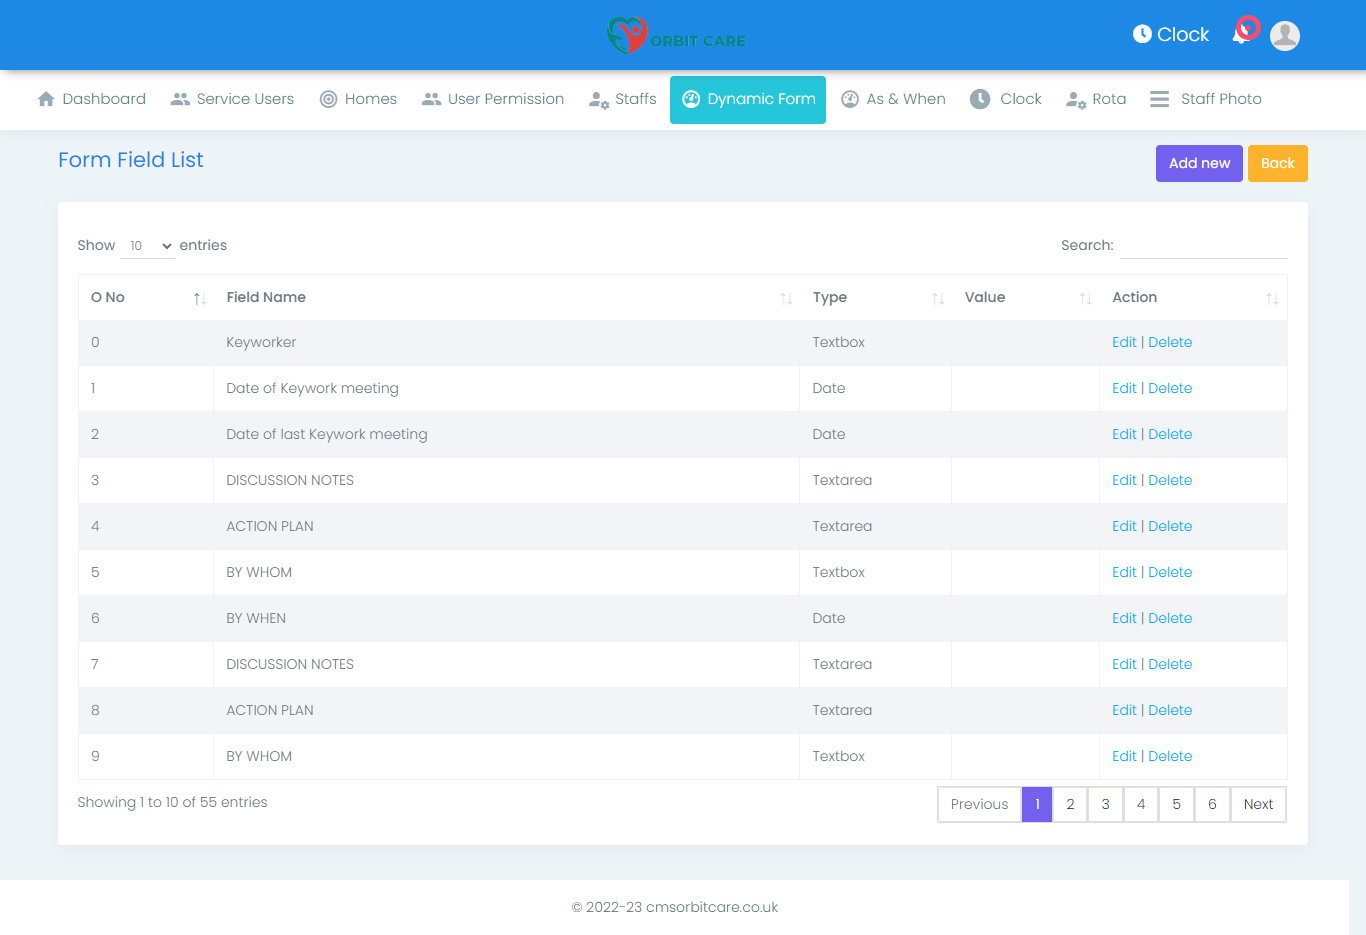
Task: Toggle sorting on the Field Name column
Action: 786,297
